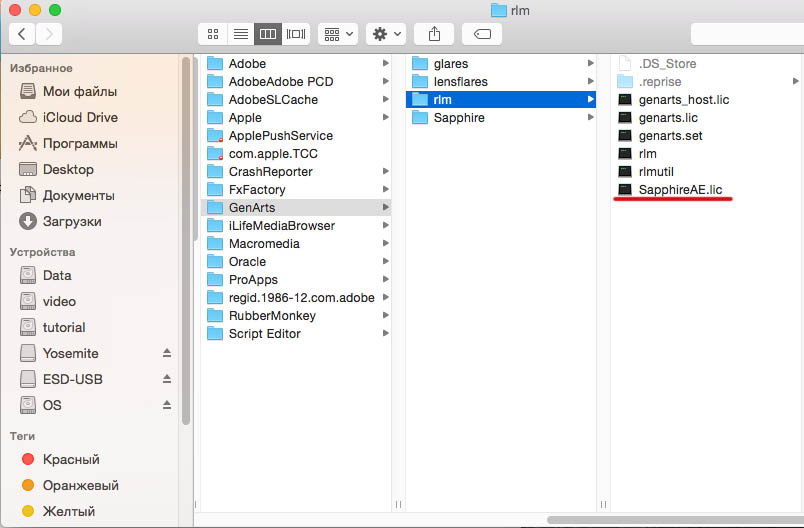Expand the regid.1986-12.com.adobe folder arrow
Viewport: 804px width, 528px height.
pyautogui.click(x=386, y=297)
